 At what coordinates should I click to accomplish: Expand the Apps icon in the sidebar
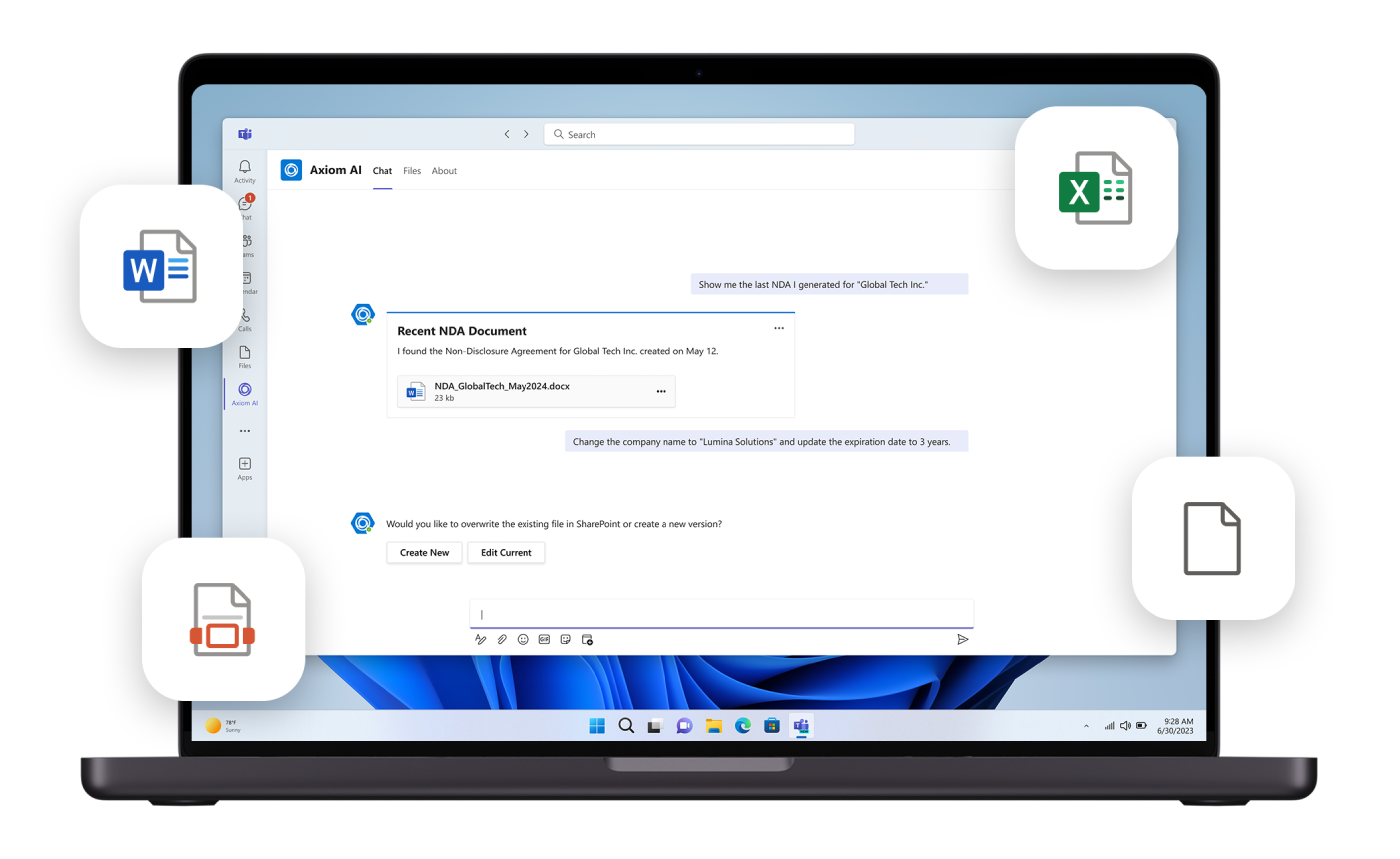[244, 465]
